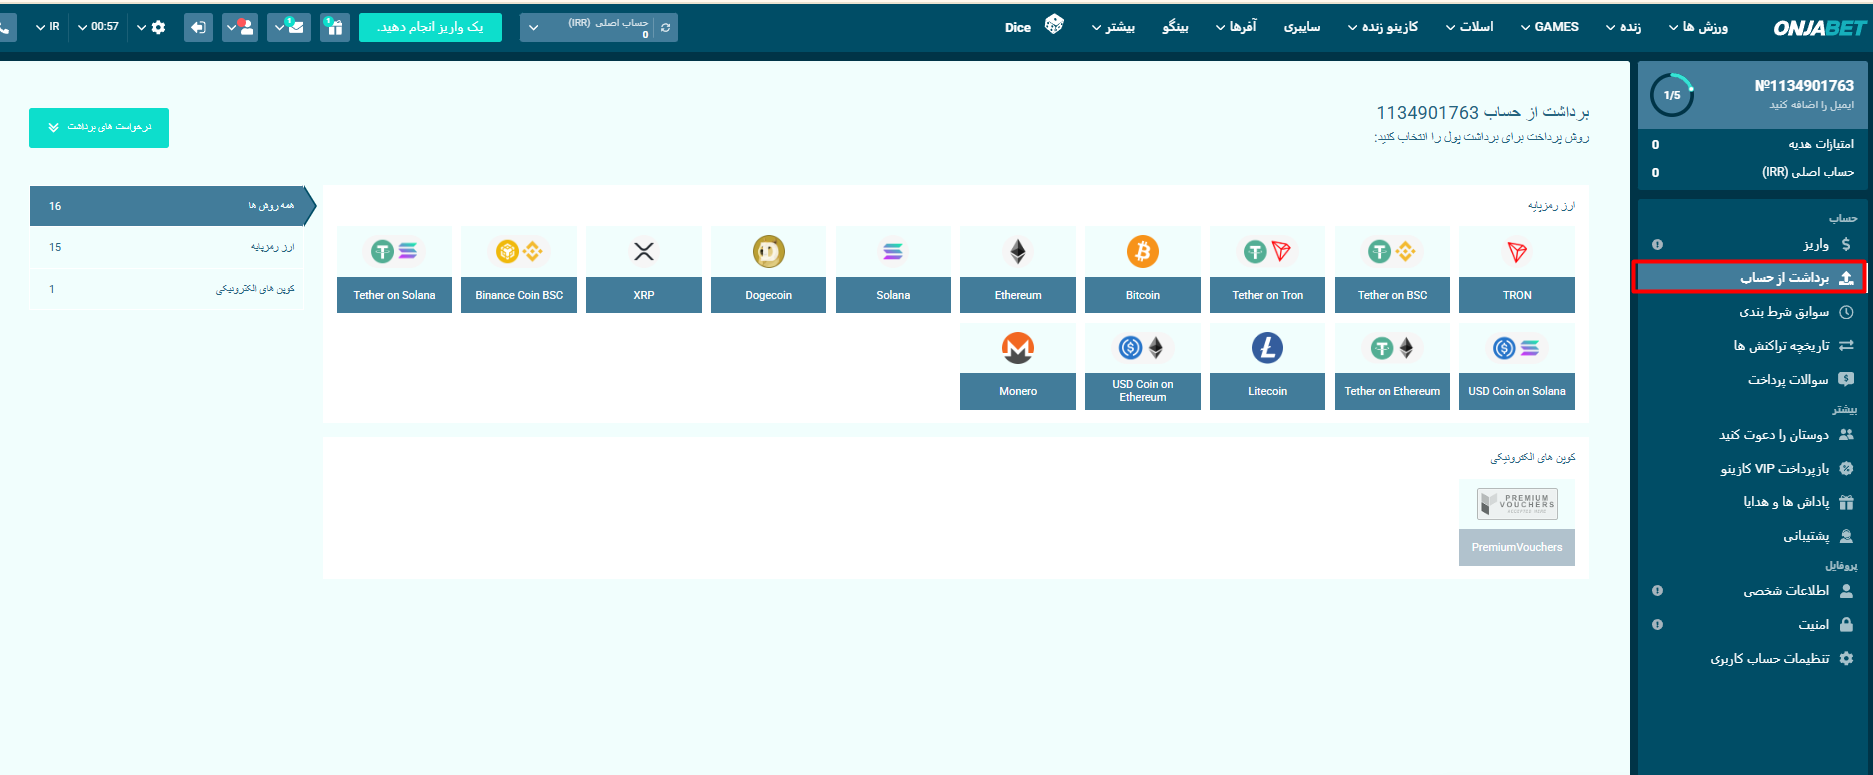
Task: Open the بینگو nav item
Action: [1175, 27]
